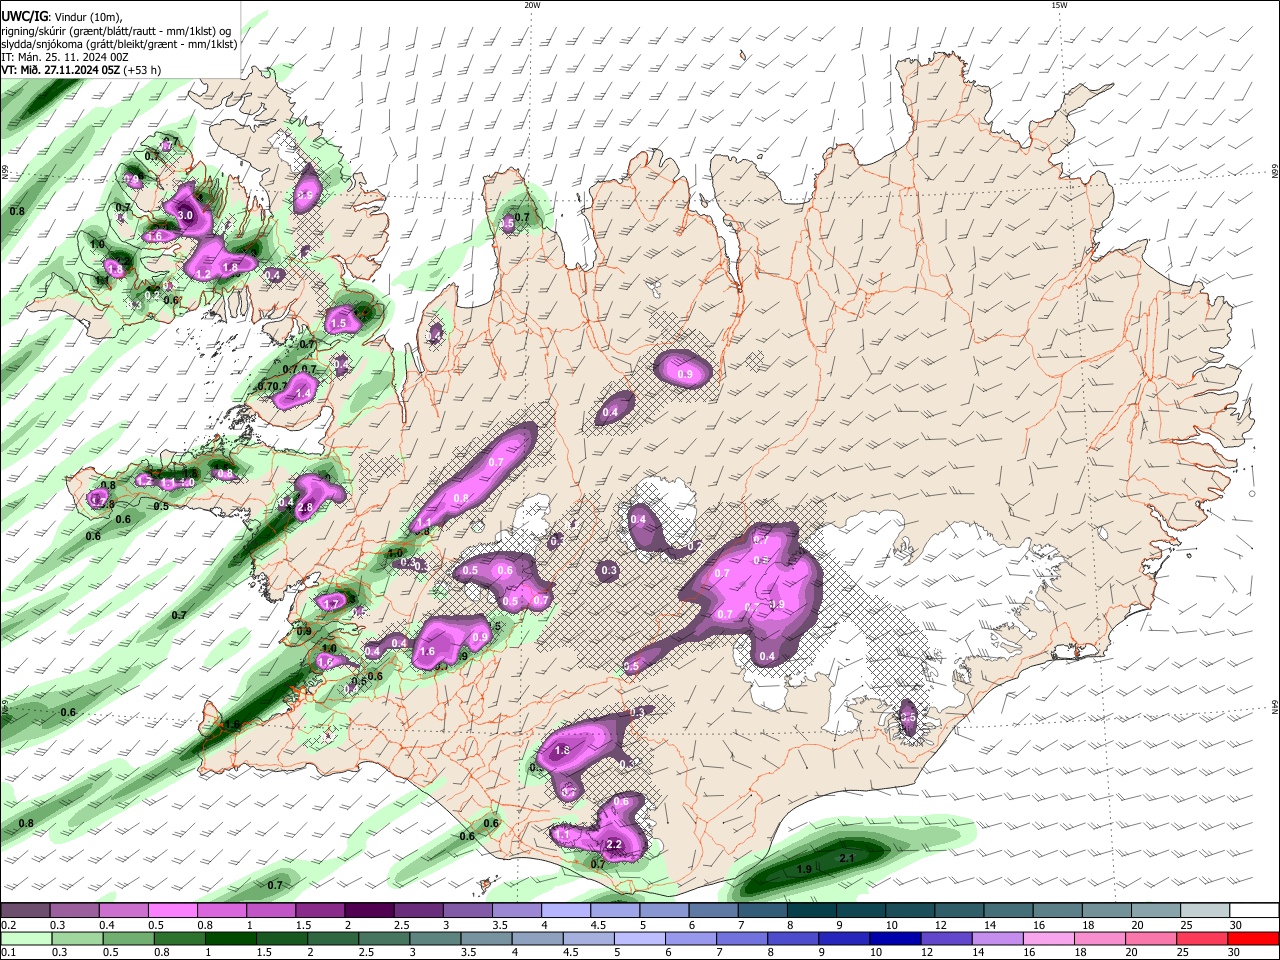Pick the pale green first swatch of the lower legend
This screenshot has height=960, width=1280.
point(26,938)
